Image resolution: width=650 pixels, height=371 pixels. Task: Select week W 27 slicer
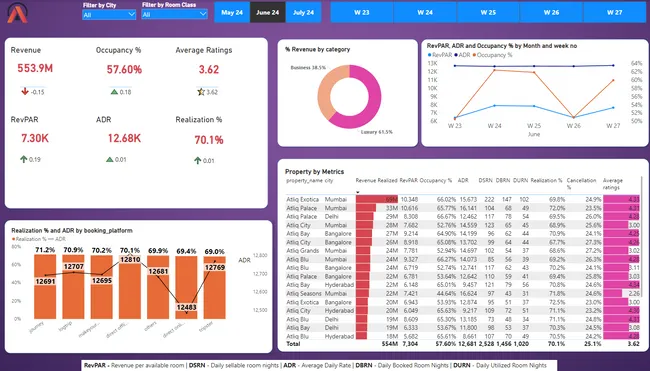pyautogui.click(x=614, y=12)
